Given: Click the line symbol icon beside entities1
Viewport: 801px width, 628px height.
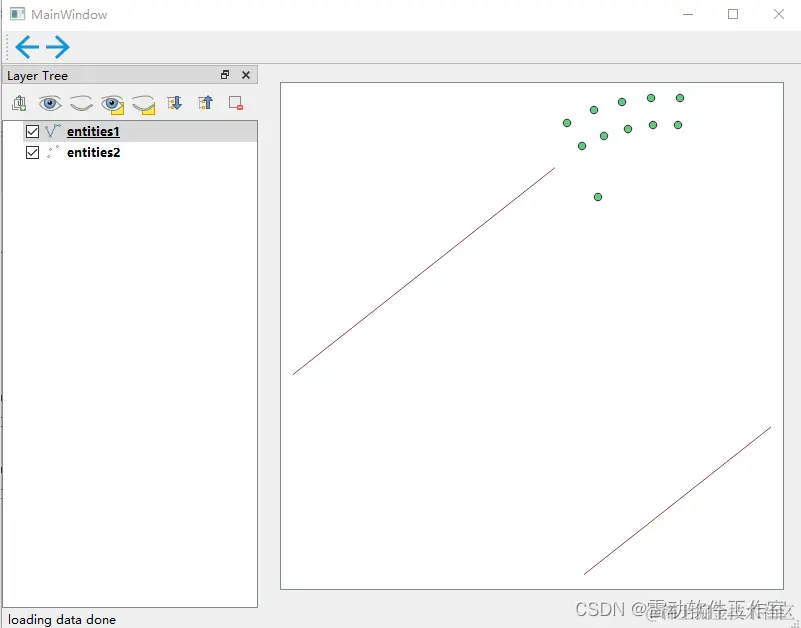Looking at the screenshot, I should (x=53, y=131).
